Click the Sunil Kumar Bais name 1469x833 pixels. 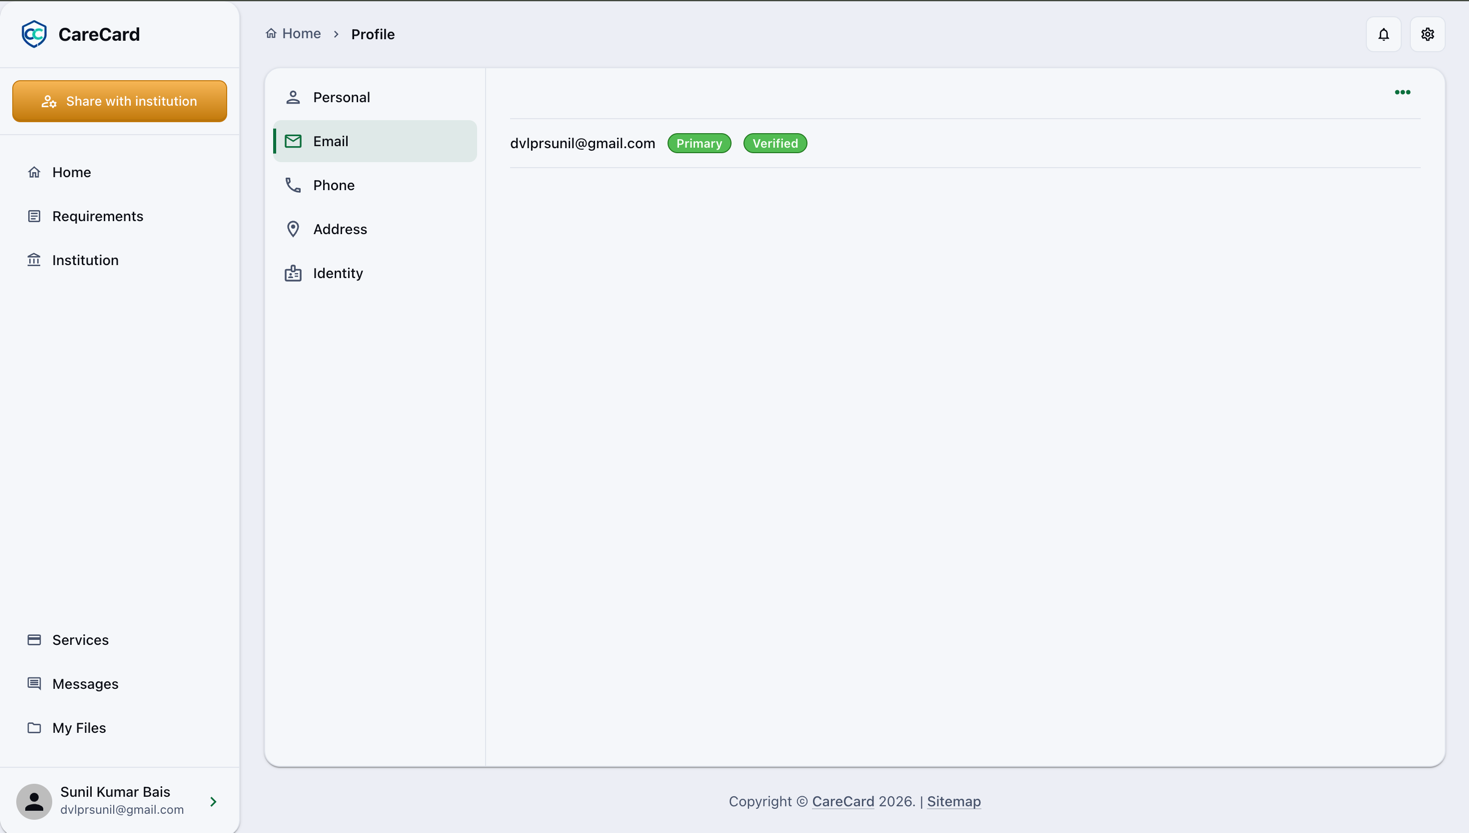click(x=115, y=792)
